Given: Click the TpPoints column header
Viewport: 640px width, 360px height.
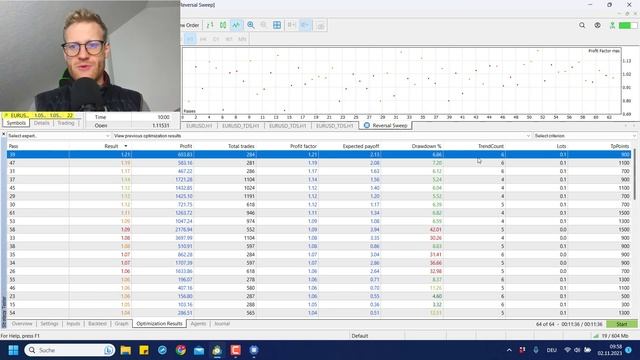Looking at the screenshot, I should click(x=620, y=146).
